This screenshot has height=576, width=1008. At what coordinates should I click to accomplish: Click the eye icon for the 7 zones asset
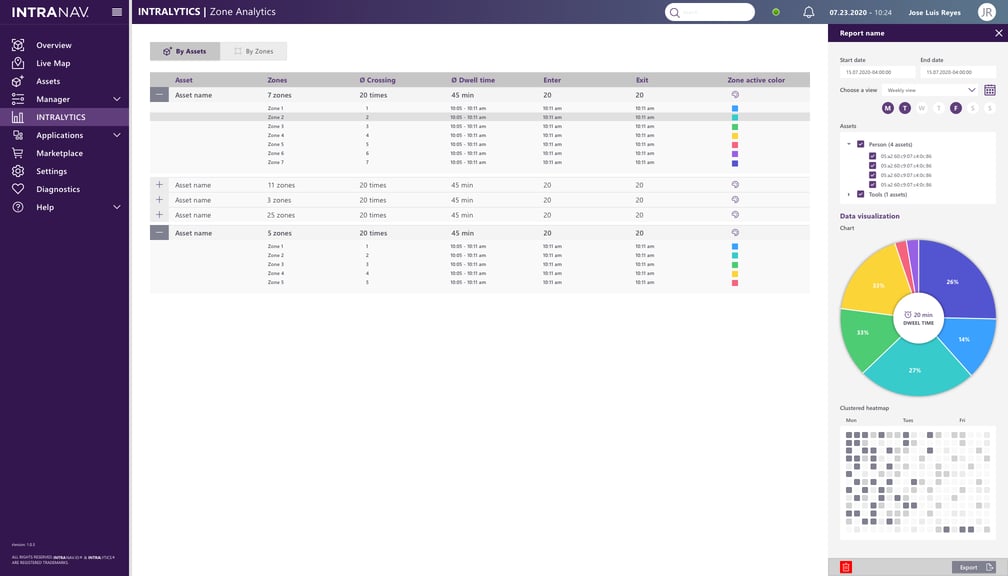[736, 95]
